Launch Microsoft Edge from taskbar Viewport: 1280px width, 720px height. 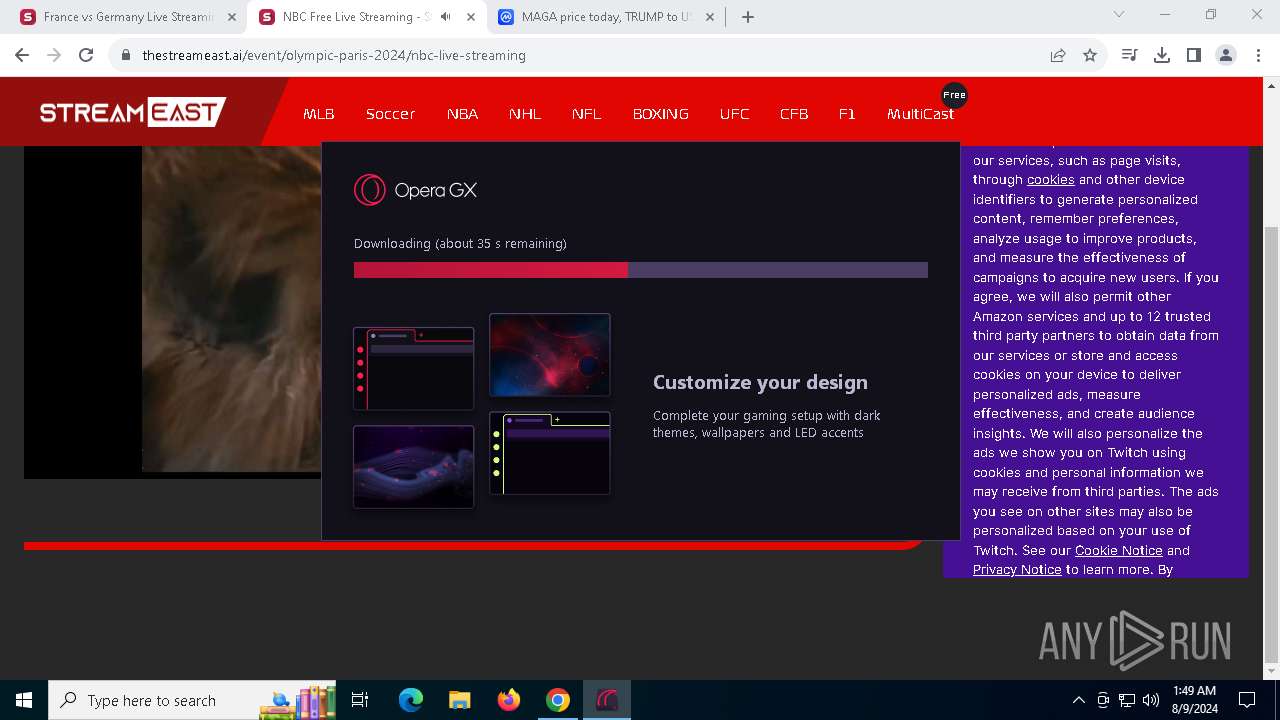(411, 700)
